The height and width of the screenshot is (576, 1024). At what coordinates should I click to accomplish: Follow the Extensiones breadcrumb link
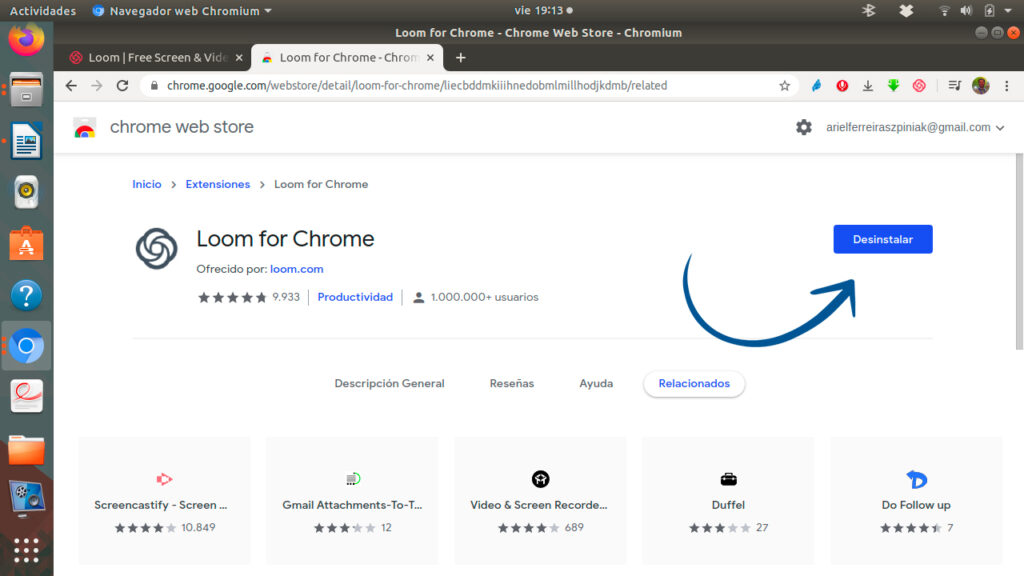click(217, 184)
